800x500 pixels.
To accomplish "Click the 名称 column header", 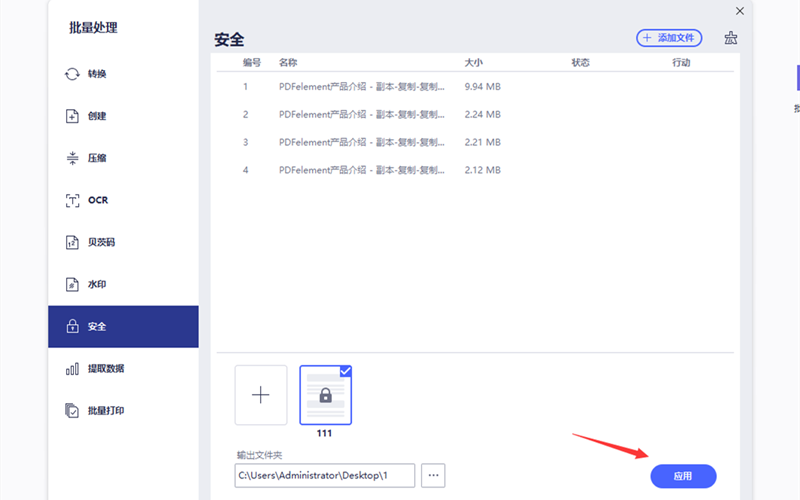I will click(x=288, y=62).
